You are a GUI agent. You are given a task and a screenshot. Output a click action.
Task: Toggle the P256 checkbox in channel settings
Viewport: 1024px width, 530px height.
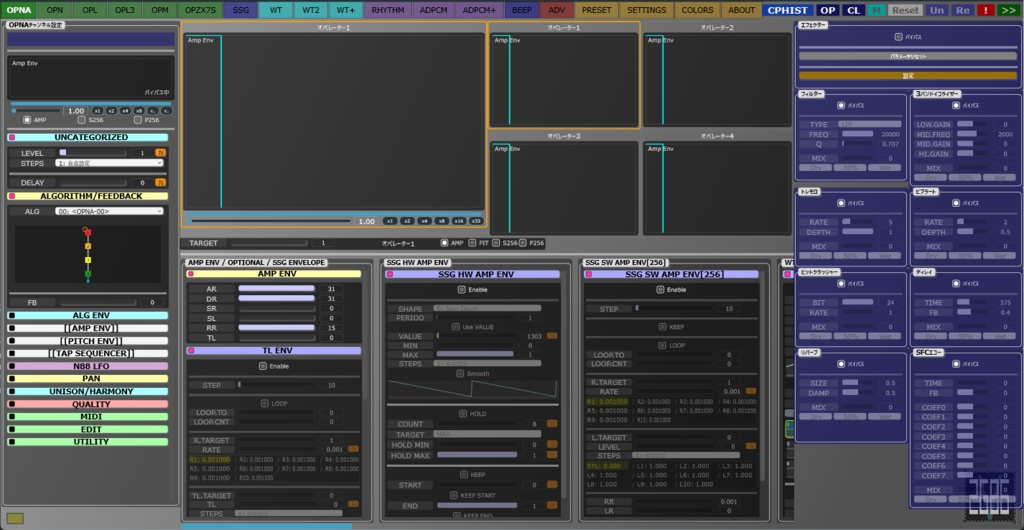(x=137, y=120)
